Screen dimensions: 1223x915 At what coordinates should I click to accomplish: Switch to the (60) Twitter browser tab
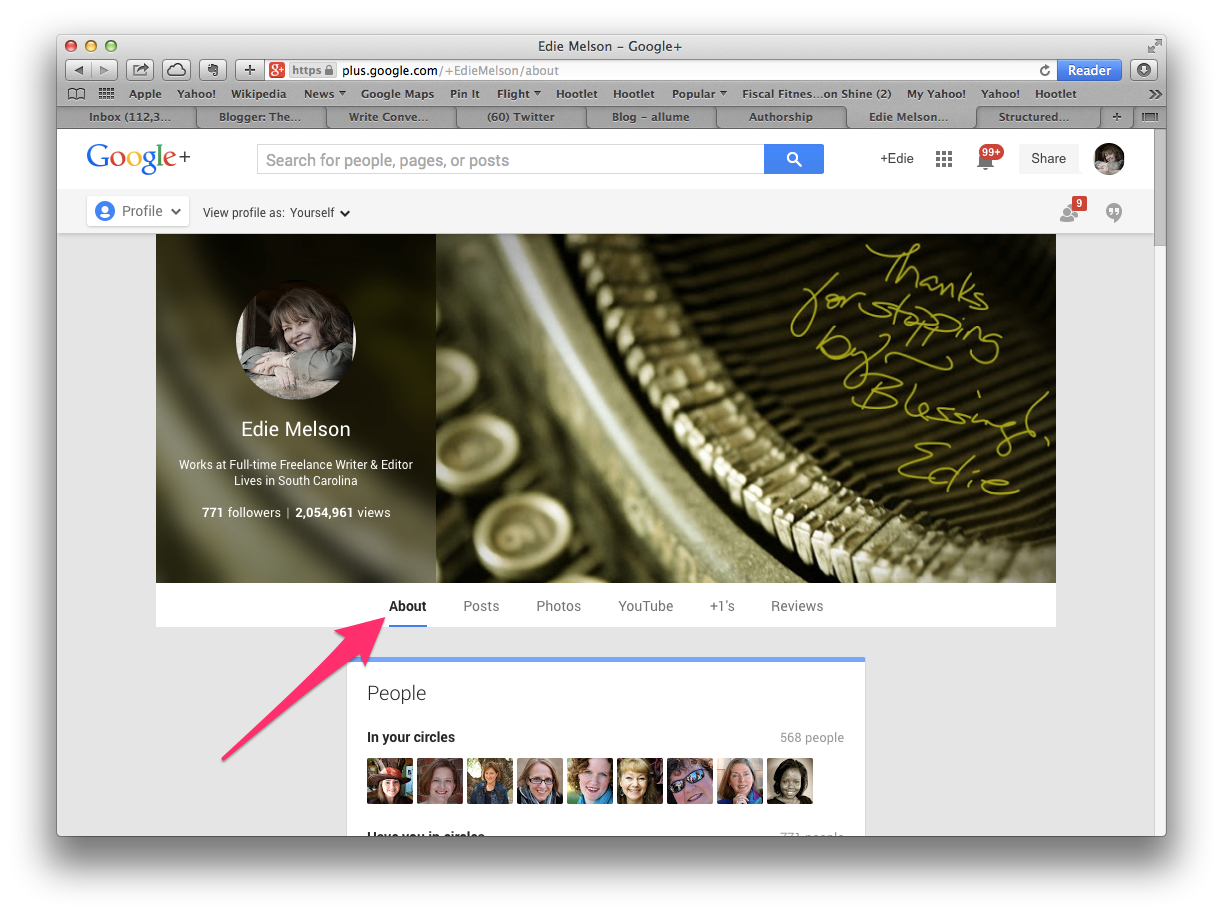pos(520,117)
